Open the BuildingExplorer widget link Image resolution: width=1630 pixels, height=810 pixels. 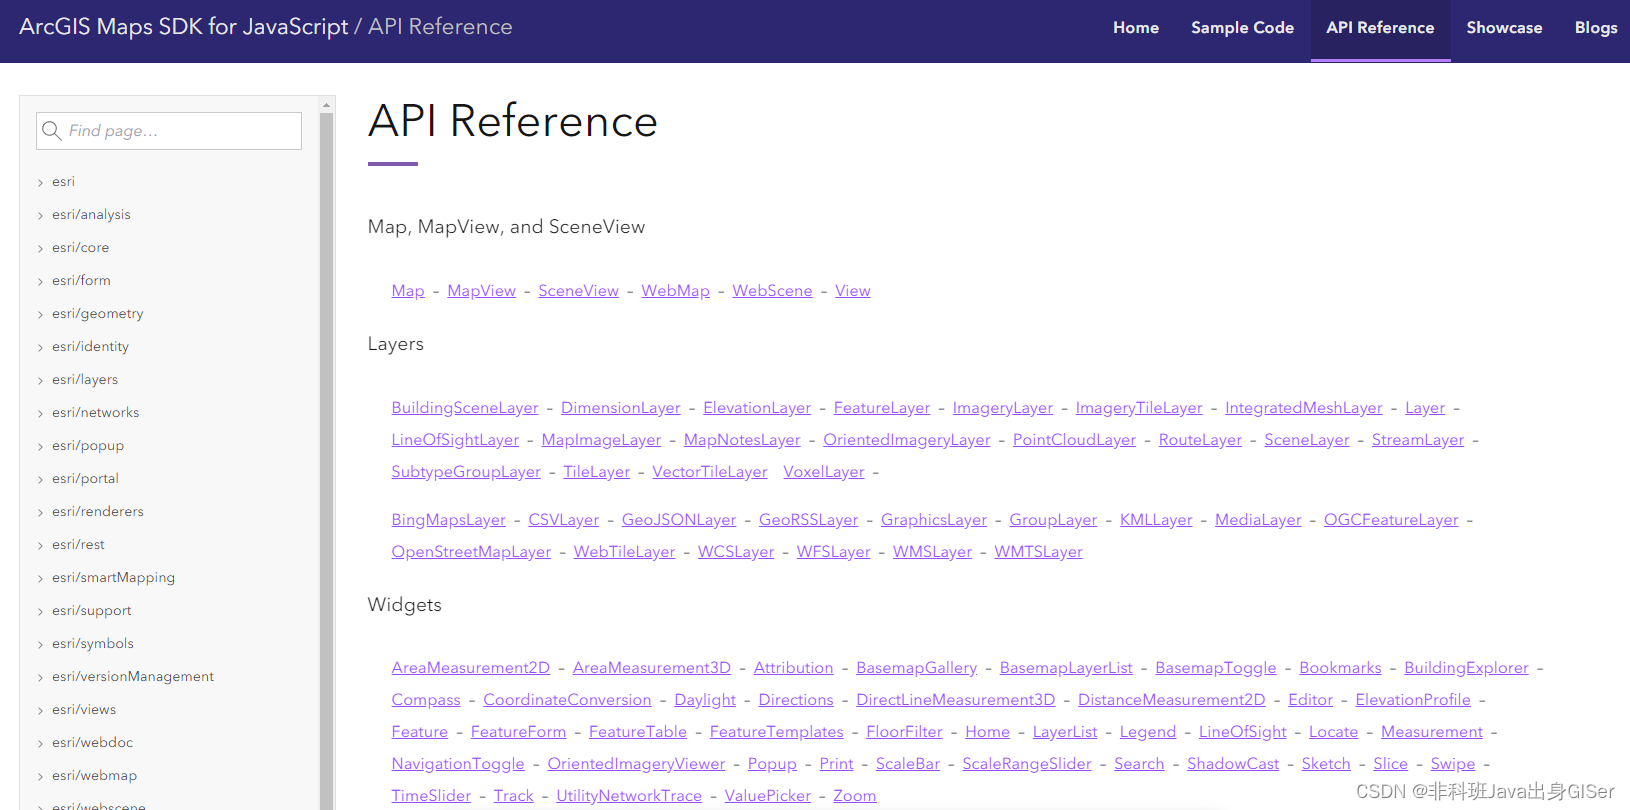click(x=1466, y=668)
